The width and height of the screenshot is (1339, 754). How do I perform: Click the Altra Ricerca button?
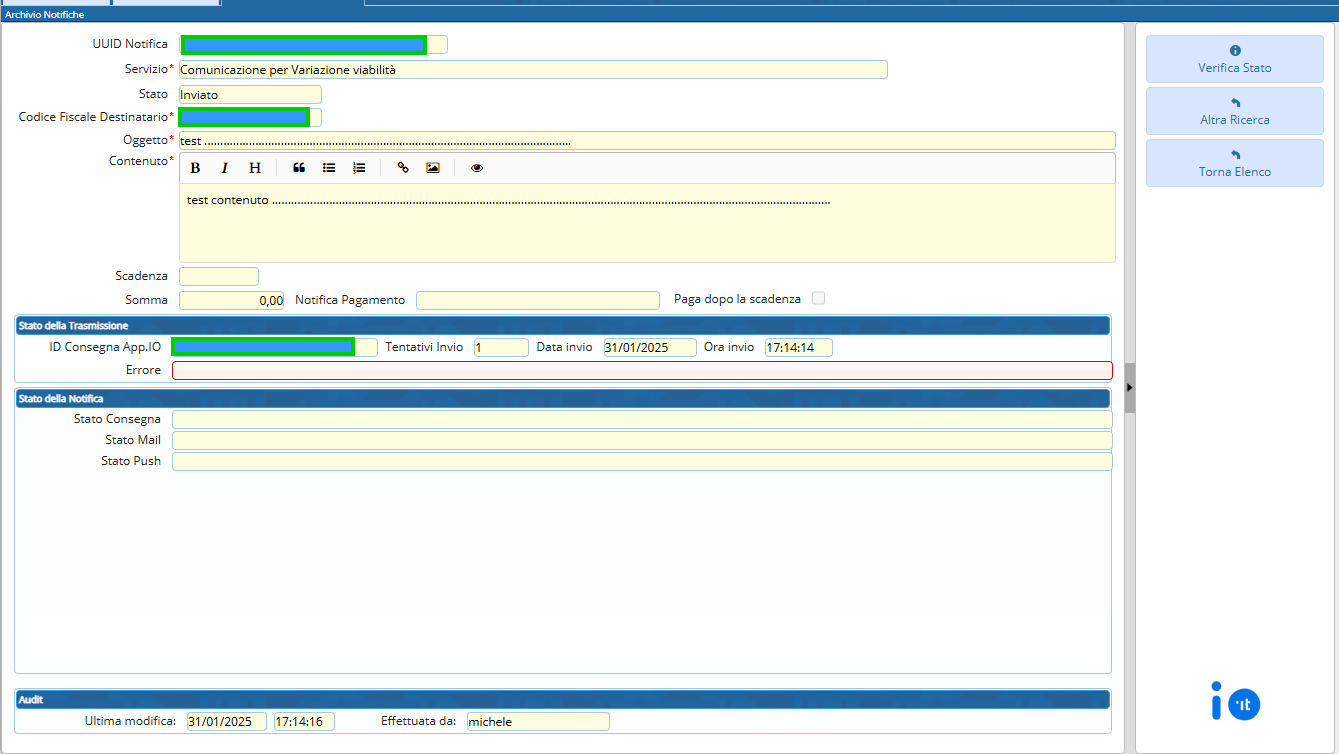1234,111
